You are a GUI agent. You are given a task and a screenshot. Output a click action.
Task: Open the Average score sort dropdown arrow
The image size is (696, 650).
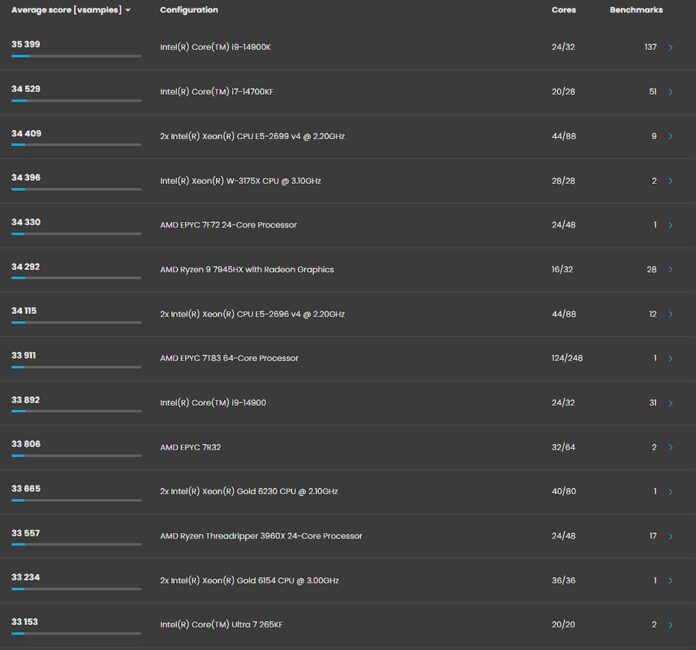pos(128,10)
